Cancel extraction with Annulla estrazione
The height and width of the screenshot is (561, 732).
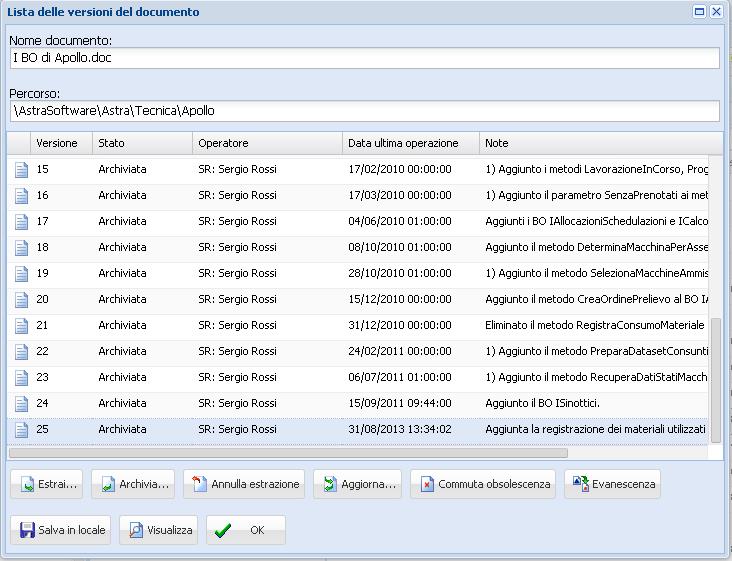[x=246, y=484]
